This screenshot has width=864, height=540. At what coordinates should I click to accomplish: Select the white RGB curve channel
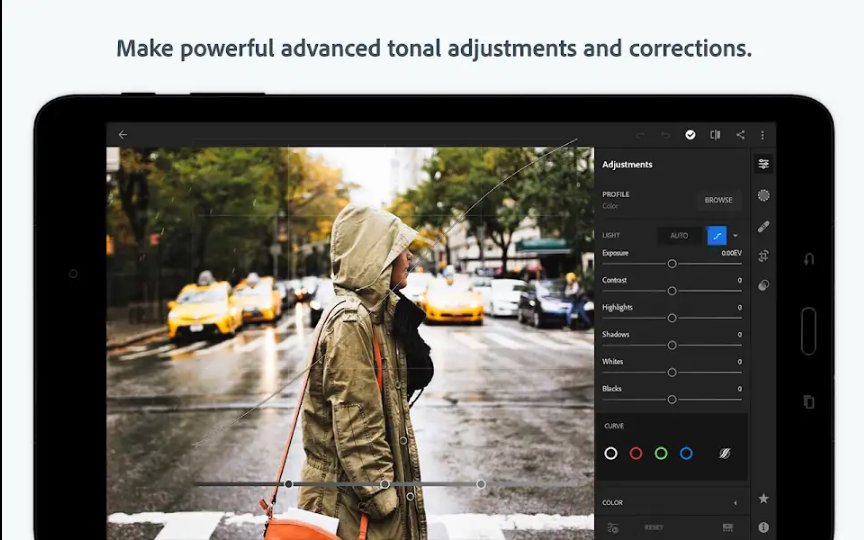point(611,453)
